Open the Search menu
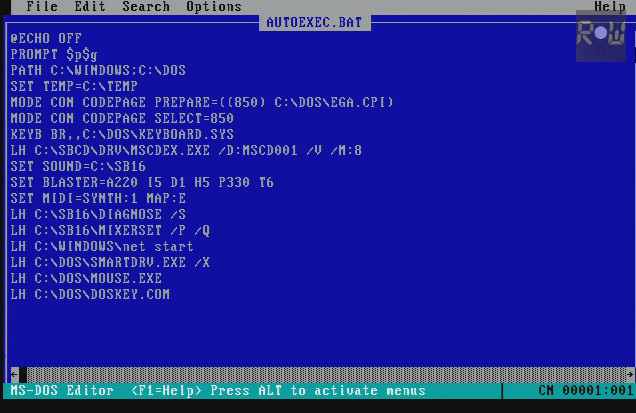The width and height of the screenshot is (636, 413). click(146, 6)
